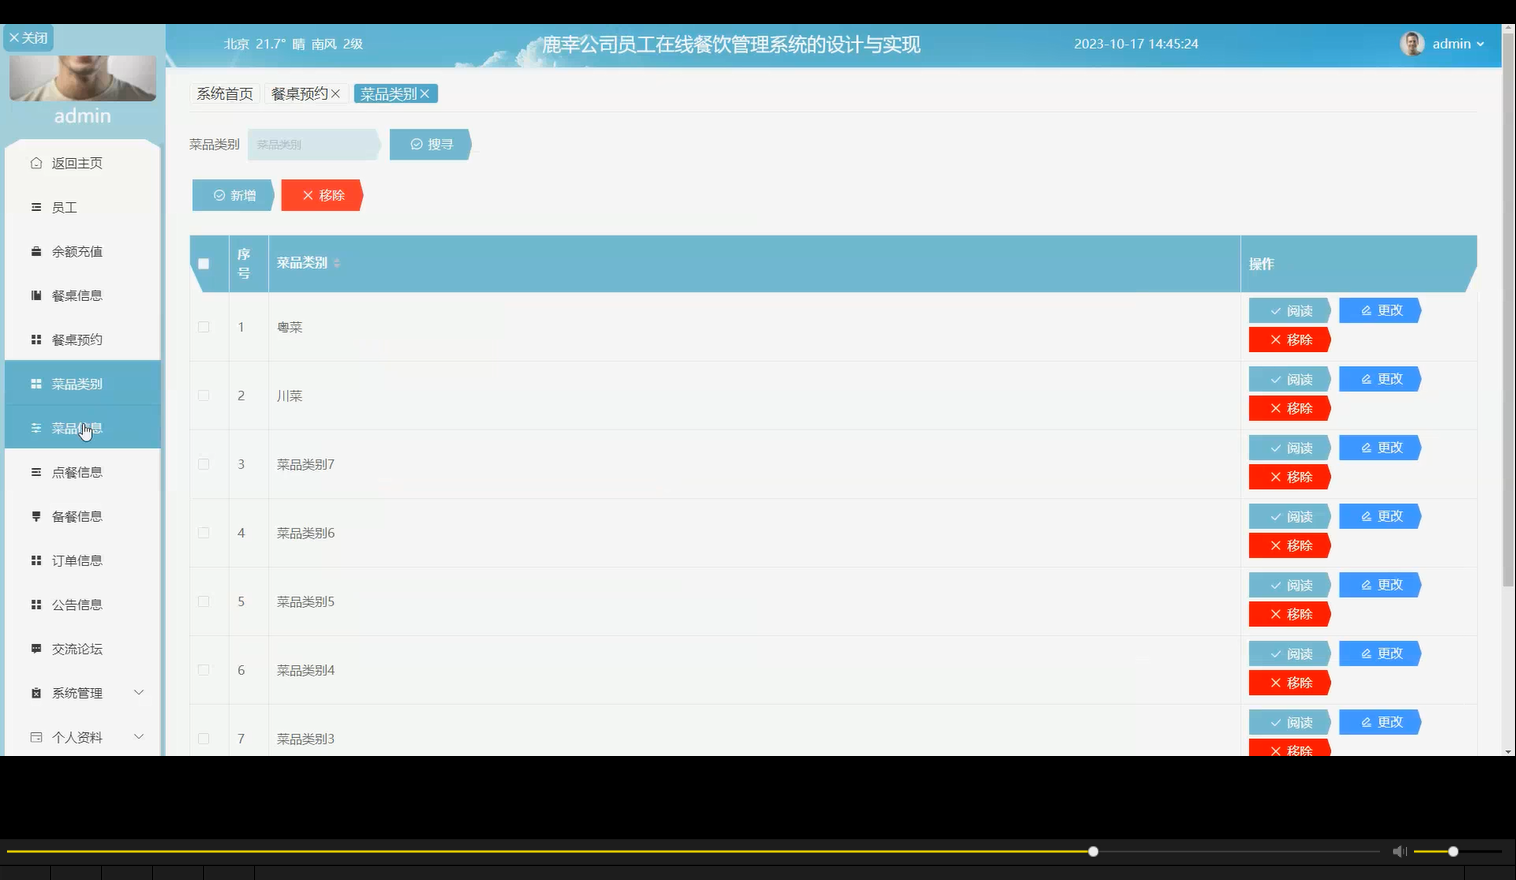The width and height of the screenshot is (1516, 880).
Task: Select the 员工 sidebar icon
Action: click(x=35, y=207)
